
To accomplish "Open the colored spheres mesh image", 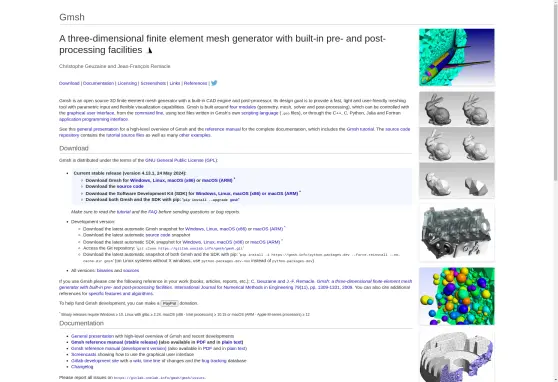I will coord(457,296).
